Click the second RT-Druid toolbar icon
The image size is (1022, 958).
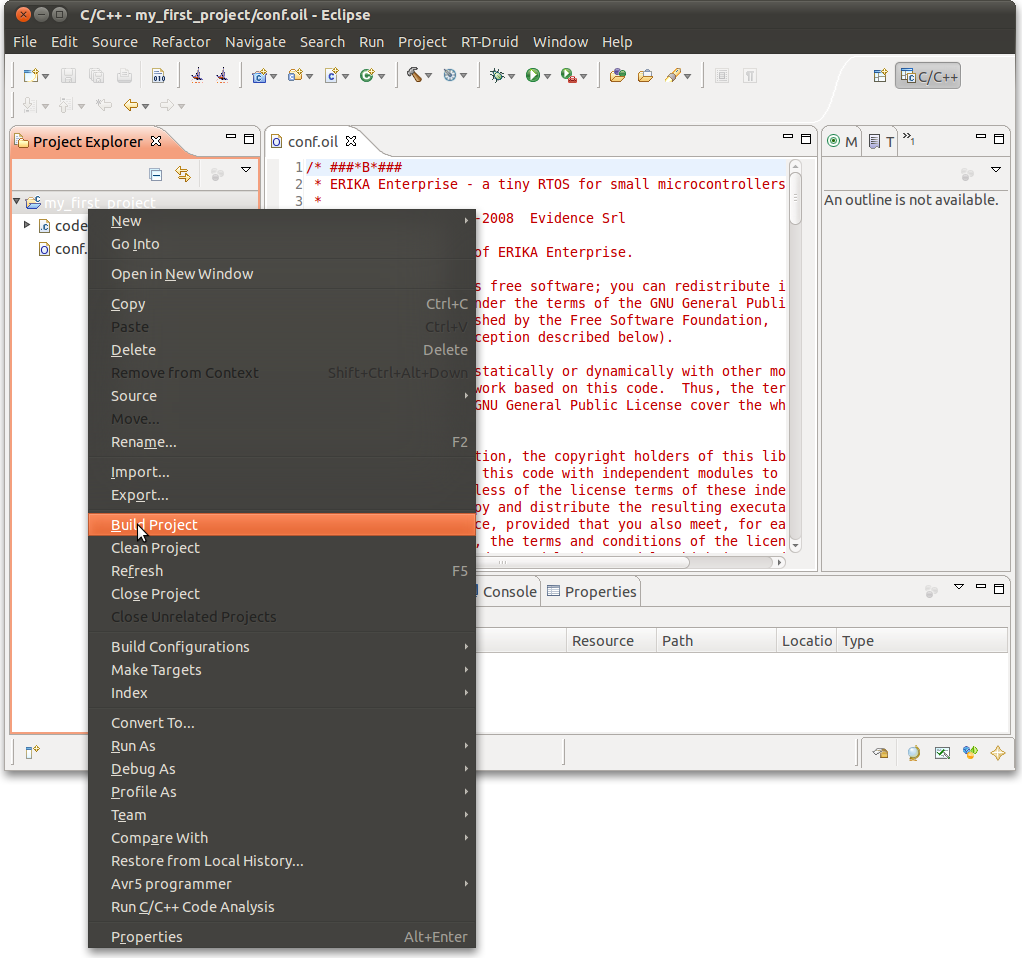click(x=222, y=76)
